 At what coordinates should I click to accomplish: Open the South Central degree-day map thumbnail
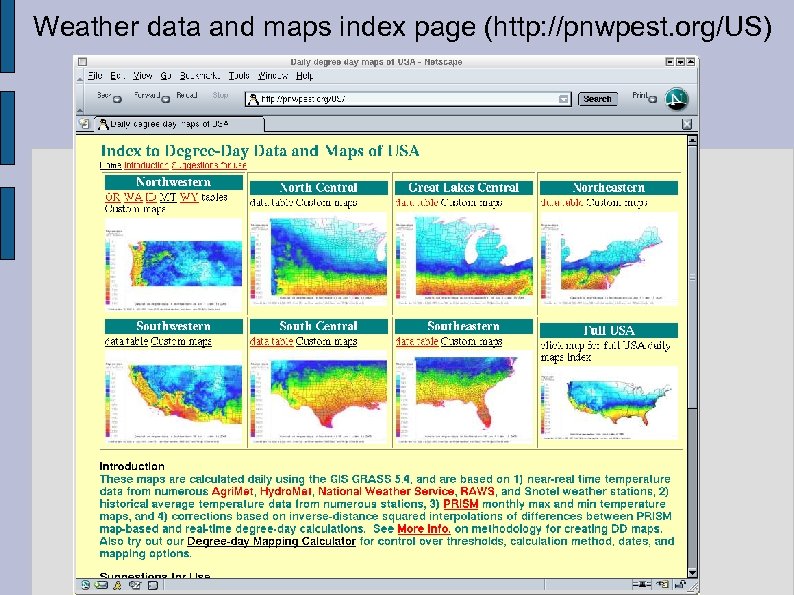point(319,398)
